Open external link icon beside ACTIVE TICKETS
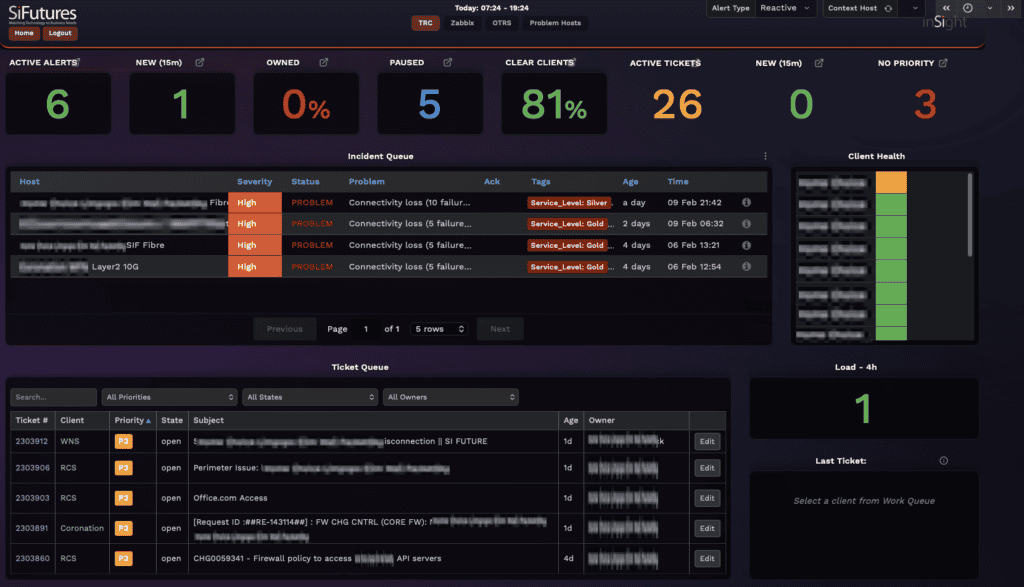1024x587 pixels. pos(698,62)
